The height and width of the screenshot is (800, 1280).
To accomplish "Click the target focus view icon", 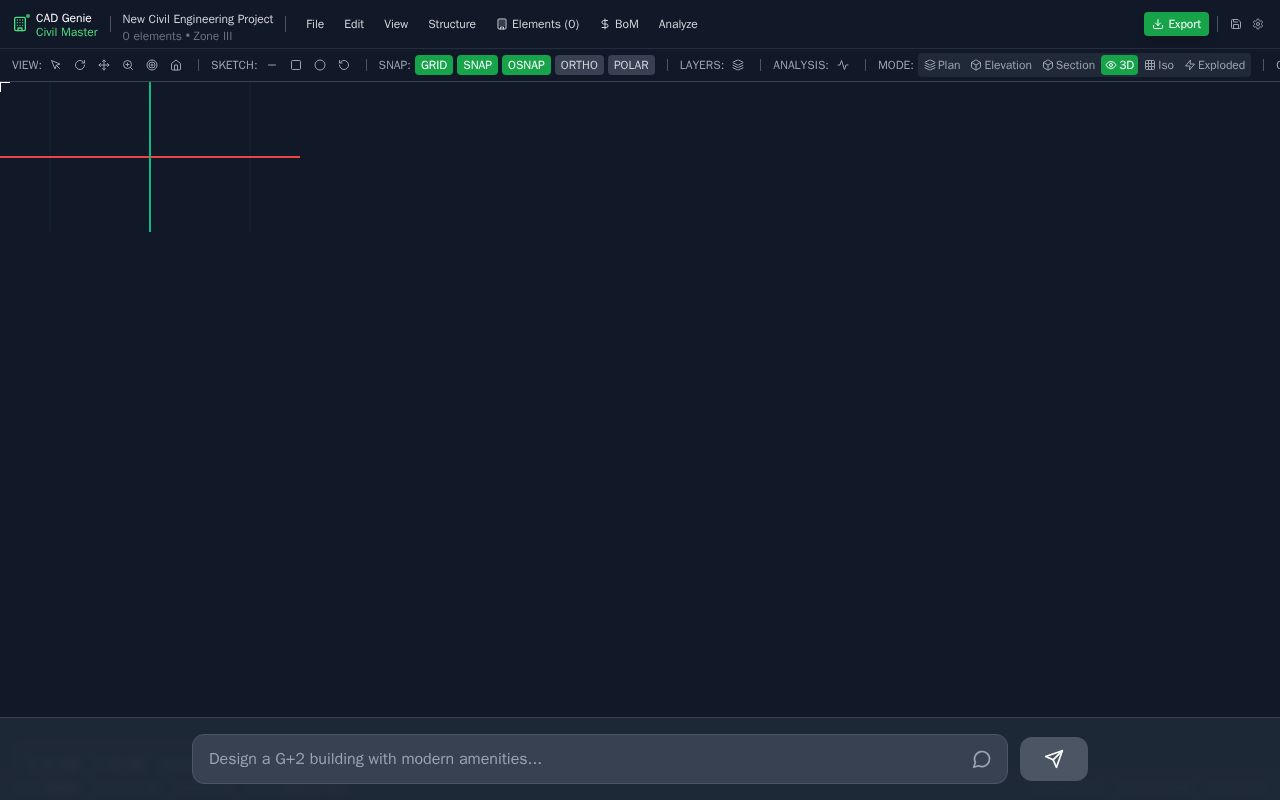I will (152, 65).
